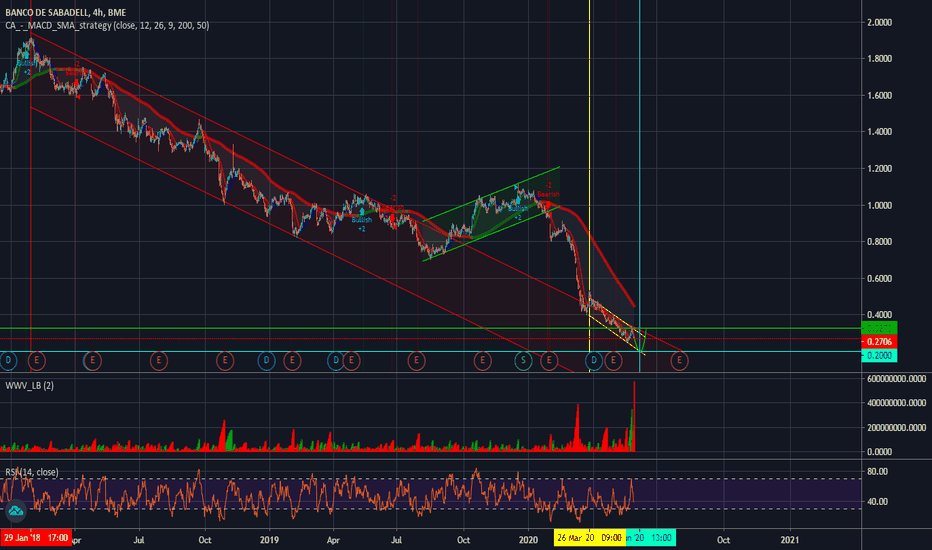Click the BANCO DE SABADELL, 4h, BME title
Image resolution: width=932 pixels, height=550 pixels.
[65, 12]
